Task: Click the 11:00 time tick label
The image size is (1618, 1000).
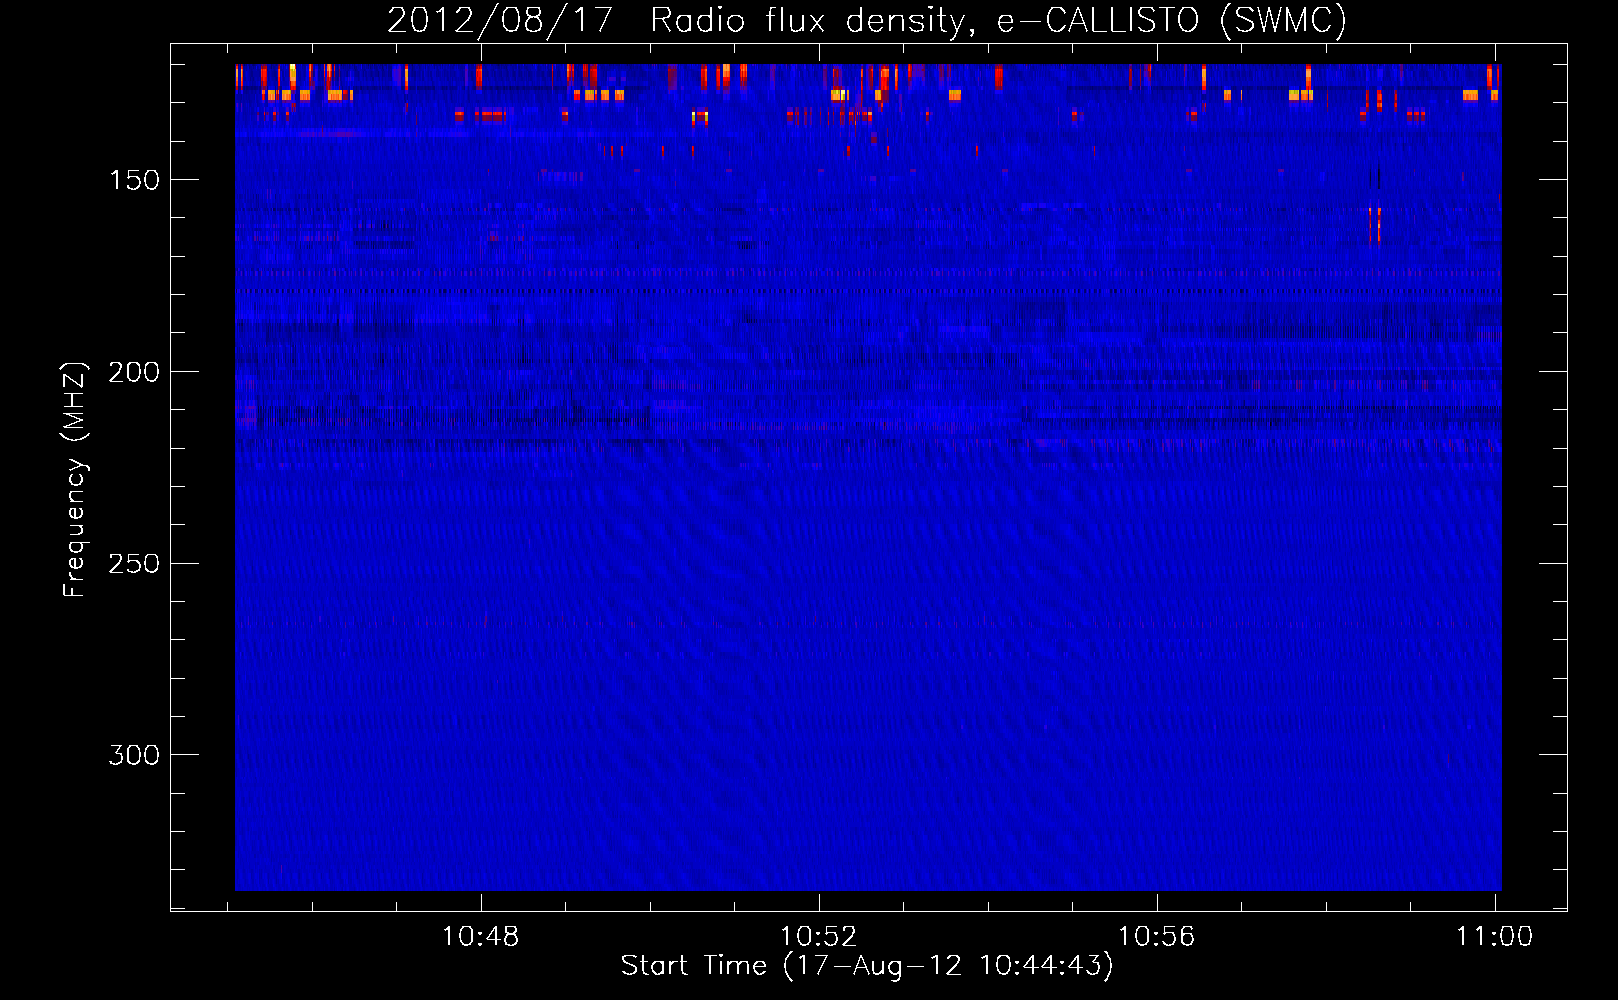Action: point(1494,936)
